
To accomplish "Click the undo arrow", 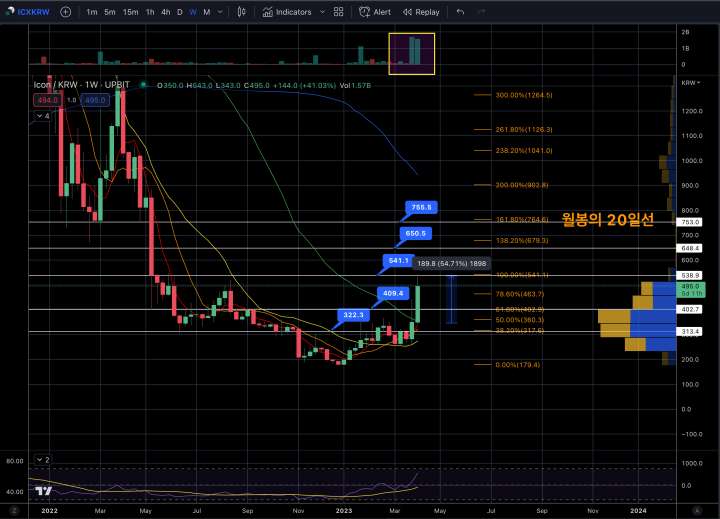I will click(460, 12).
